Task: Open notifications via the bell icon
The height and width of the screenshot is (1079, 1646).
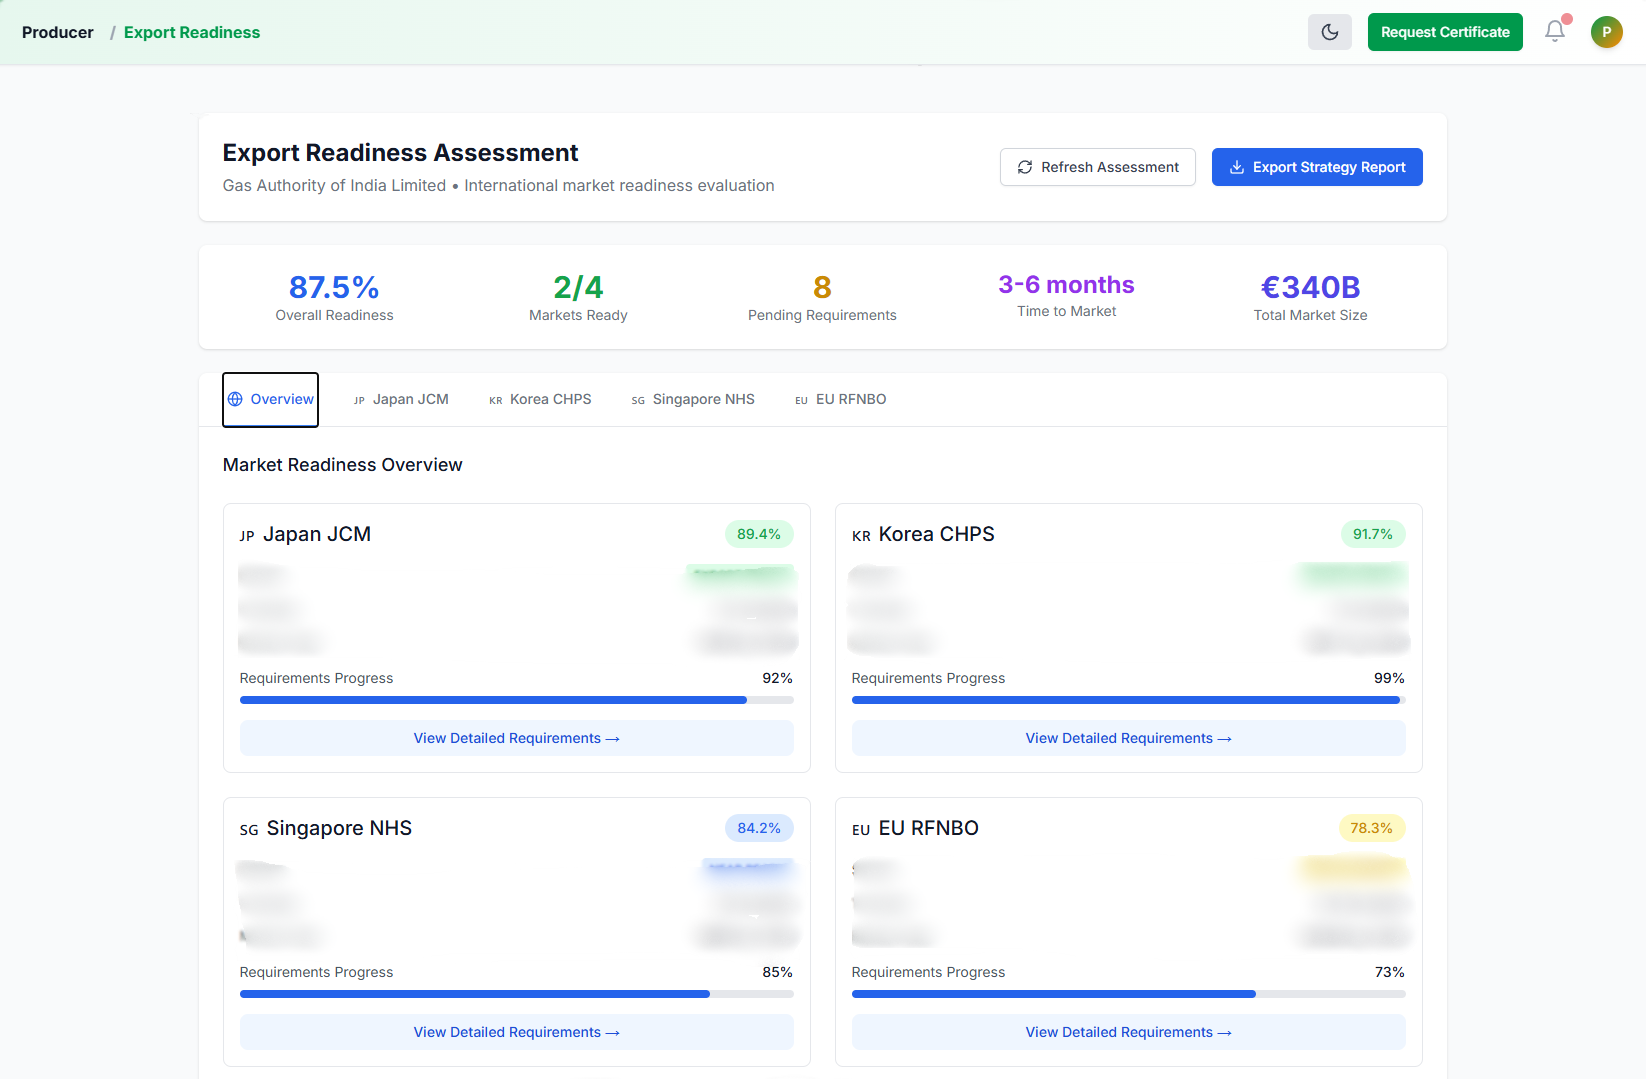Action: pos(1554,31)
